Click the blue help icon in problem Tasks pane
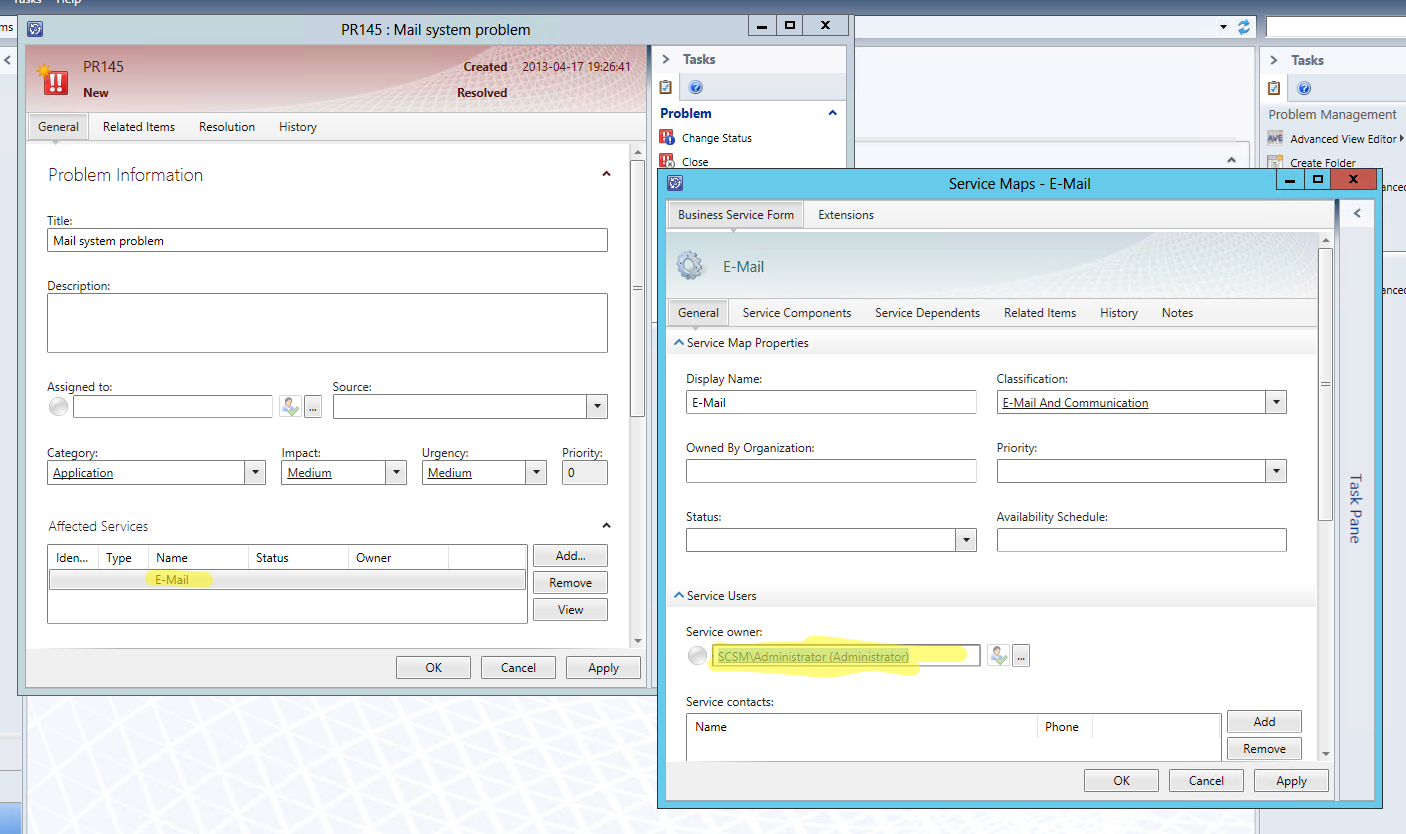 click(696, 88)
